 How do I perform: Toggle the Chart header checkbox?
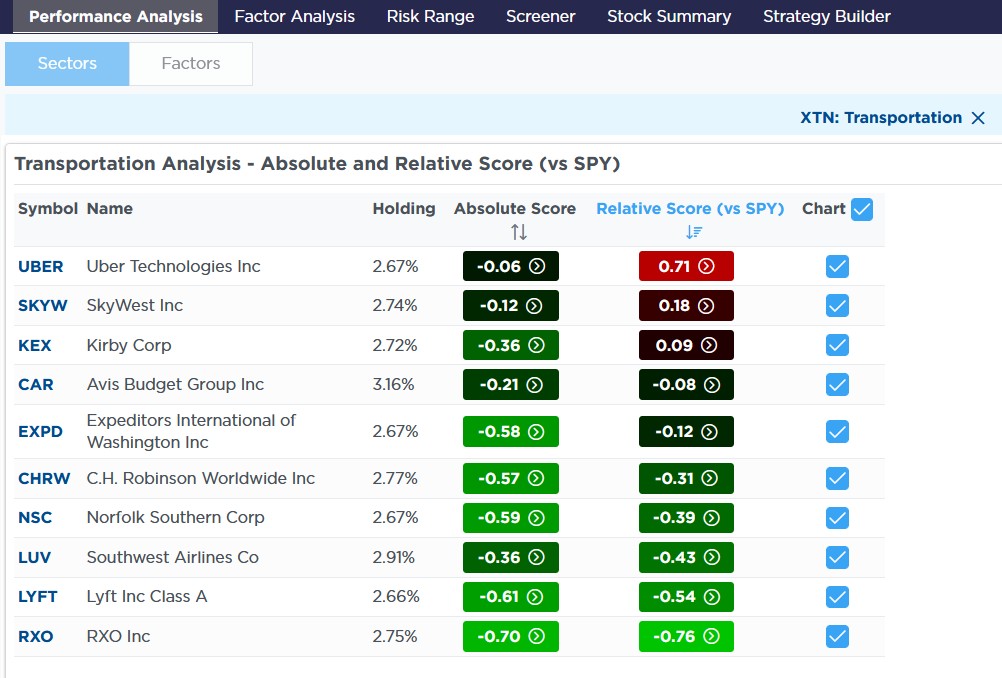(861, 209)
